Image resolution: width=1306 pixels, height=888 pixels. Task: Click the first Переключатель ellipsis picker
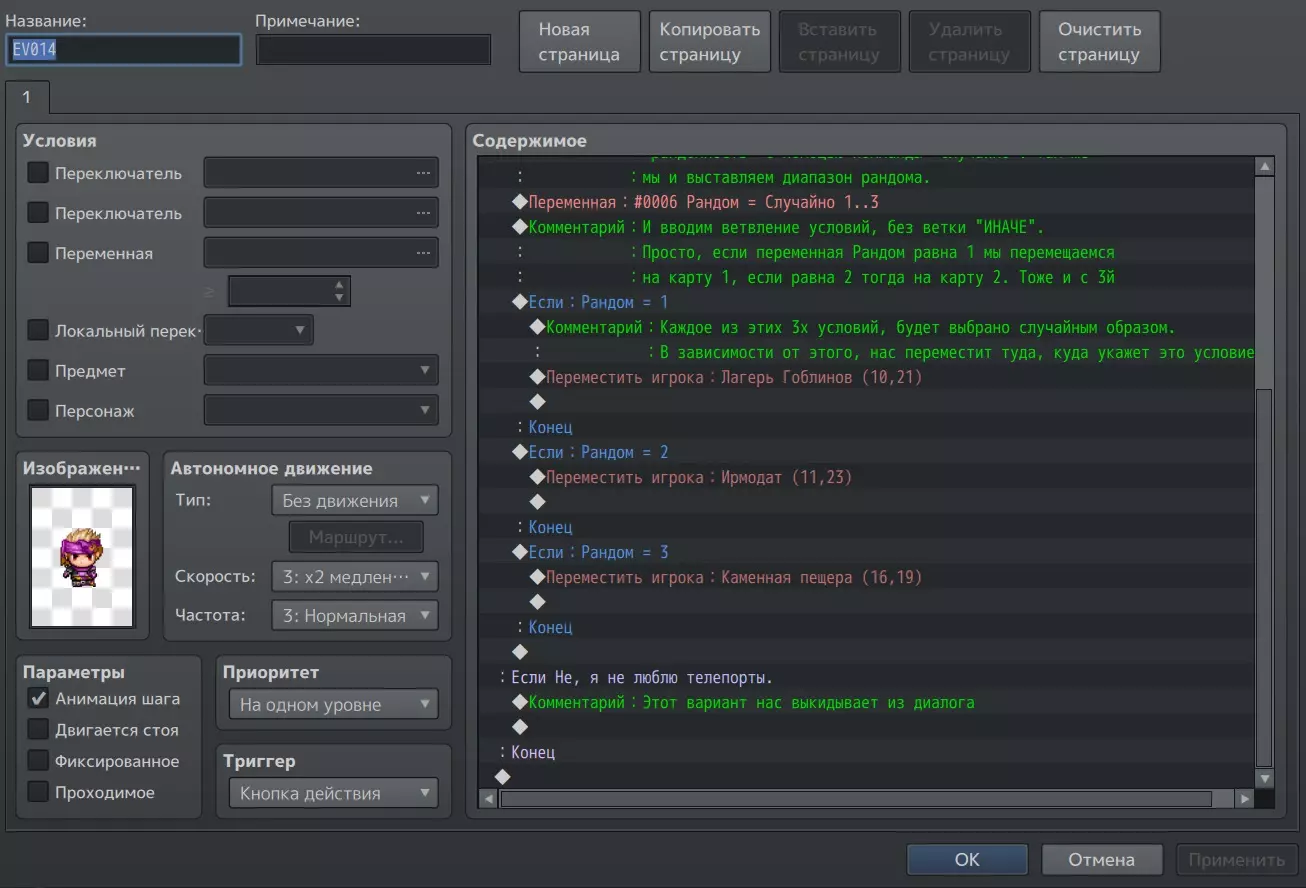(321, 173)
